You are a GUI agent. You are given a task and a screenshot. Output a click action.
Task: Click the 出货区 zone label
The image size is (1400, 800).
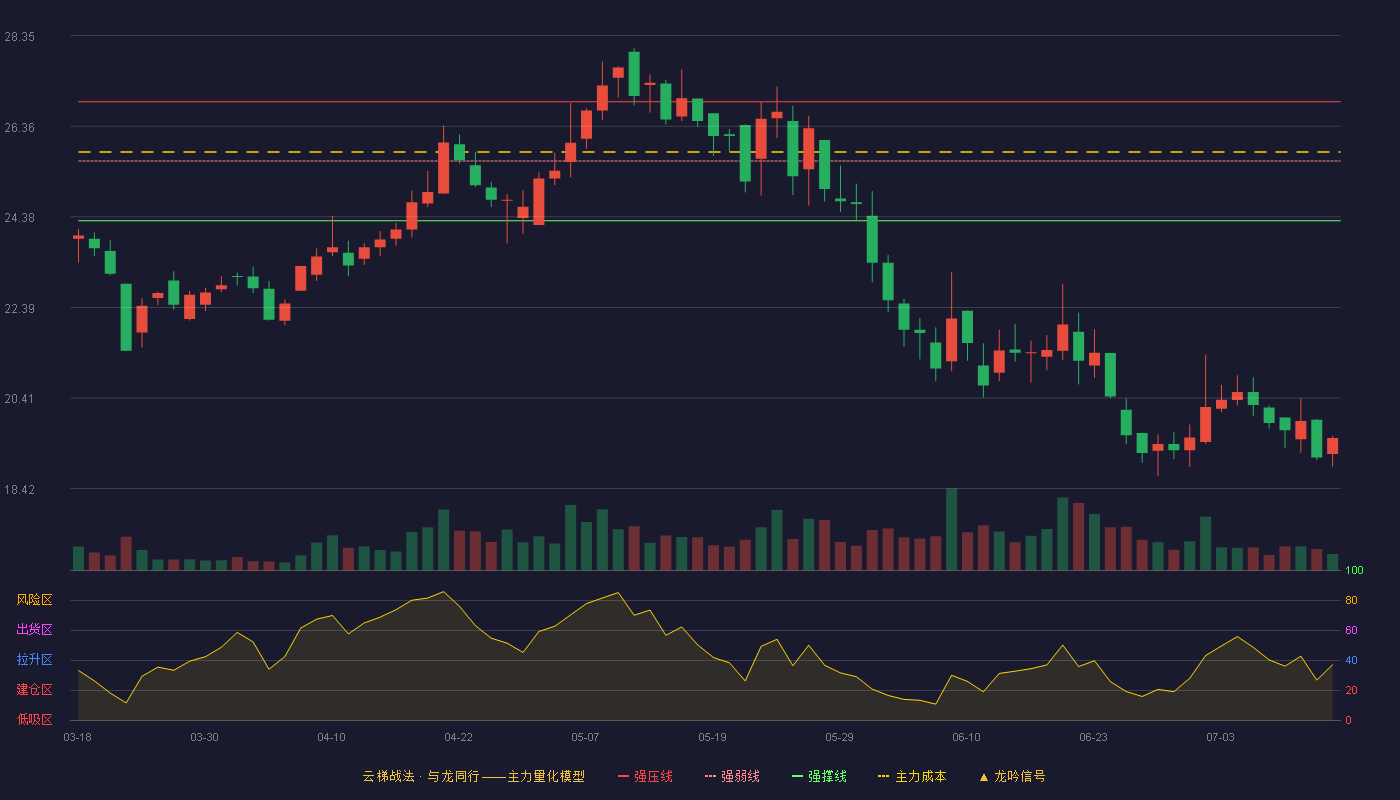pyautogui.click(x=34, y=630)
